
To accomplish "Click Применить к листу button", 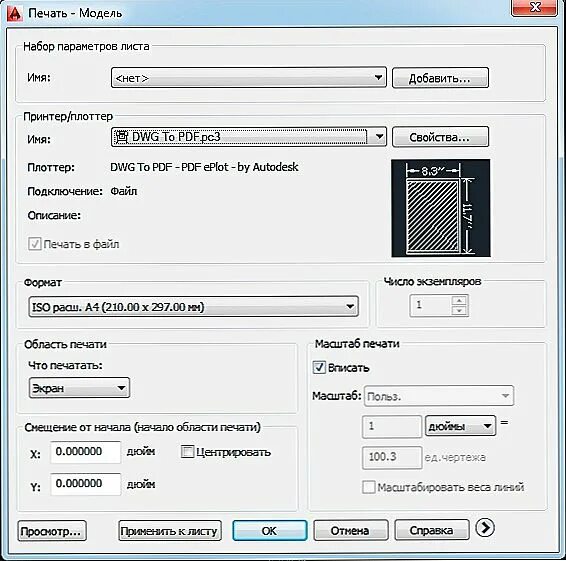I will click(x=170, y=531).
